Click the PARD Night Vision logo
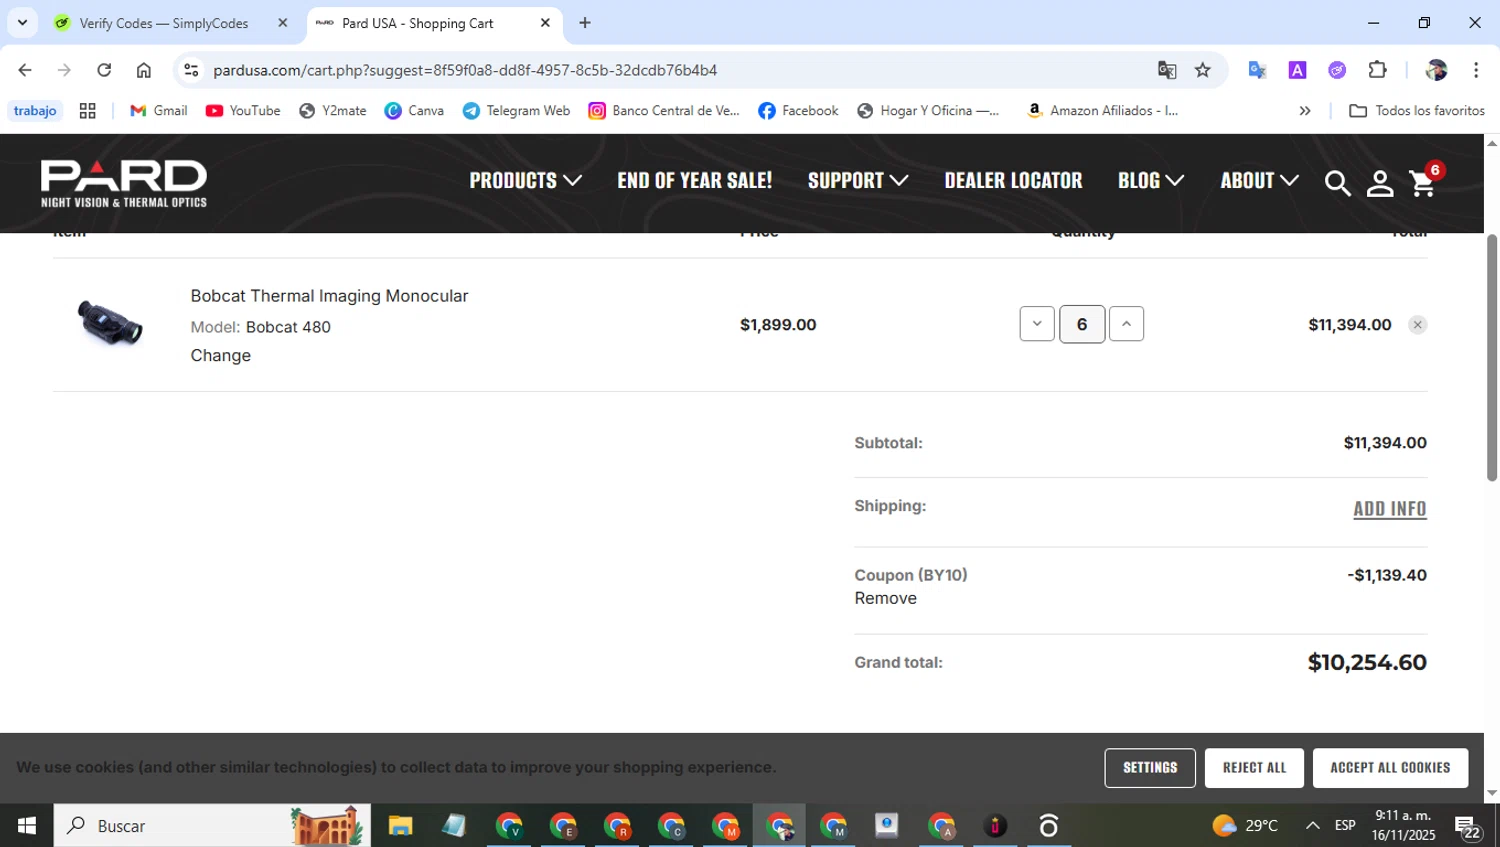Viewport: 1500px width, 847px height. pyautogui.click(x=124, y=183)
